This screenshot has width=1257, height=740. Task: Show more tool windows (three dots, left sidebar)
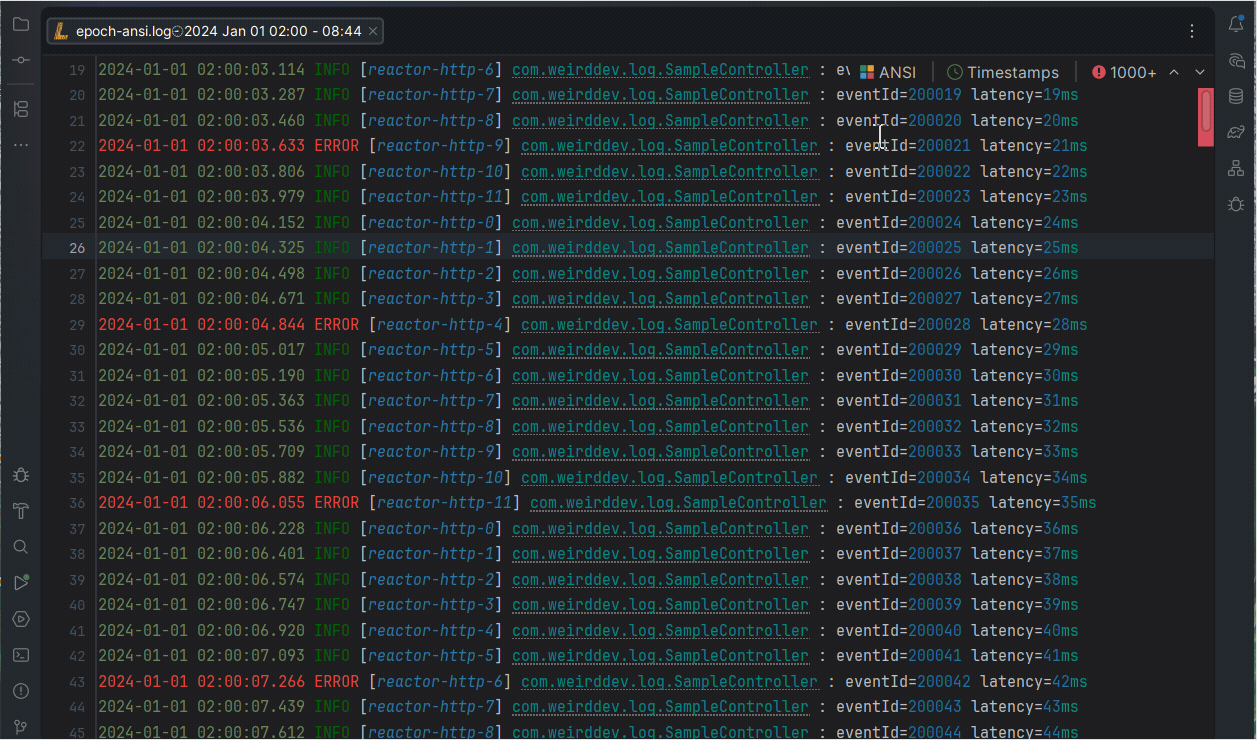[21, 145]
